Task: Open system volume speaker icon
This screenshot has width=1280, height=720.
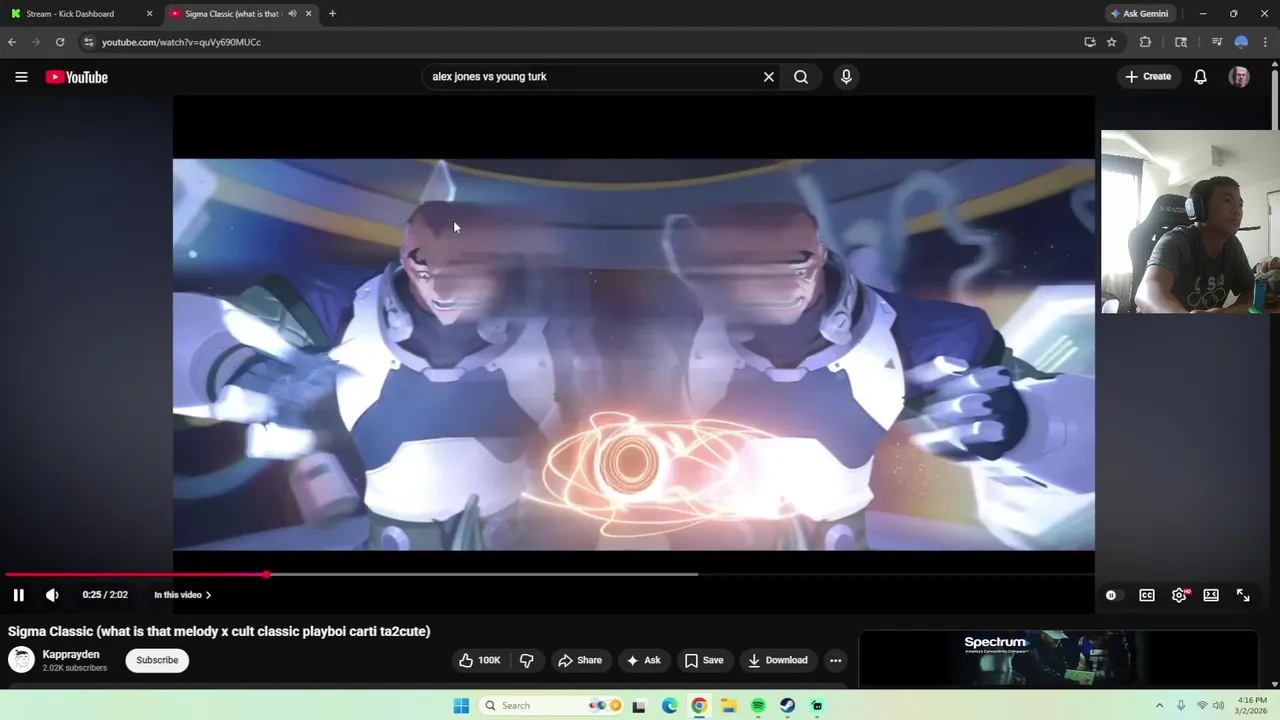Action: (x=1218, y=706)
